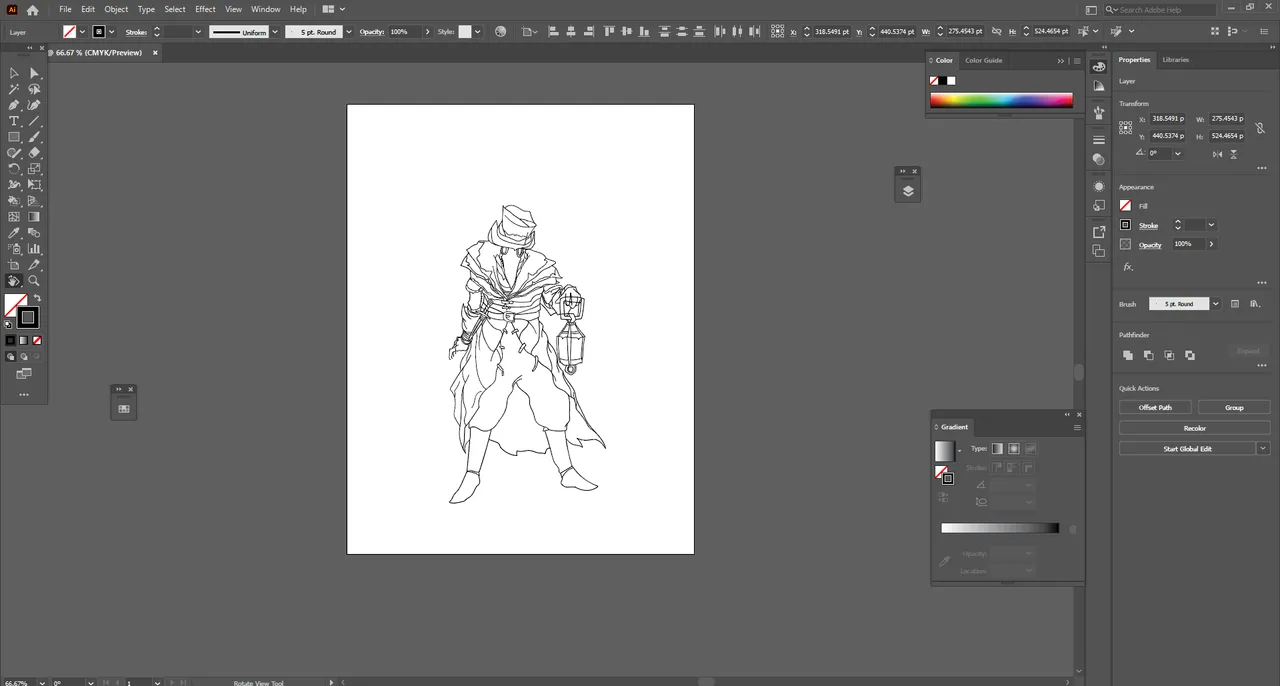Switch to the Libraries tab
The image size is (1280, 686).
coord(1175,60)
